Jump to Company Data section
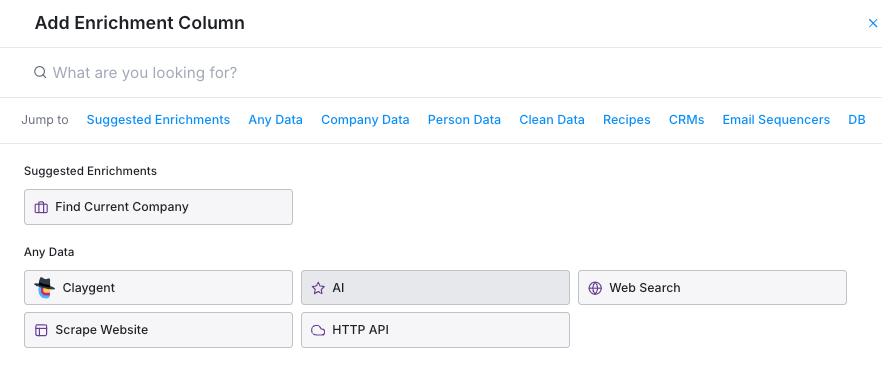The height and width of the screenshot is (370, 882). click(x=365, y=120)
